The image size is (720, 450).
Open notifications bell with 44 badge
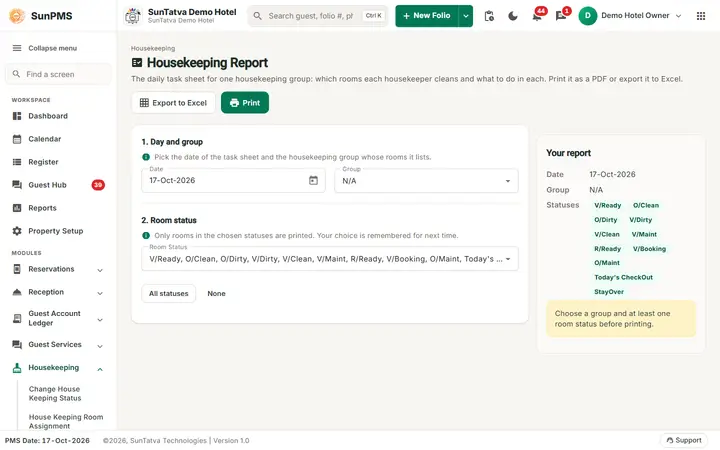coord(537,16)
